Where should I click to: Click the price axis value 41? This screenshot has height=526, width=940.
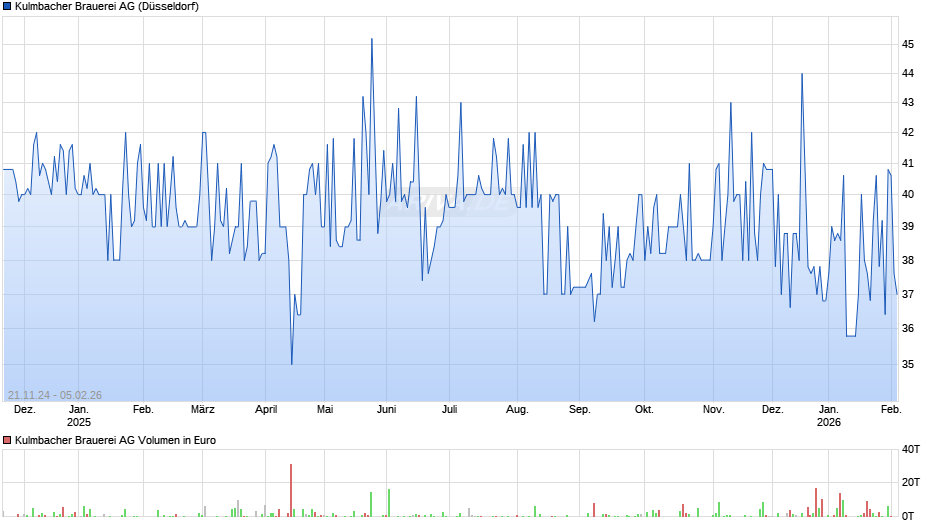(x=908, y=163)
